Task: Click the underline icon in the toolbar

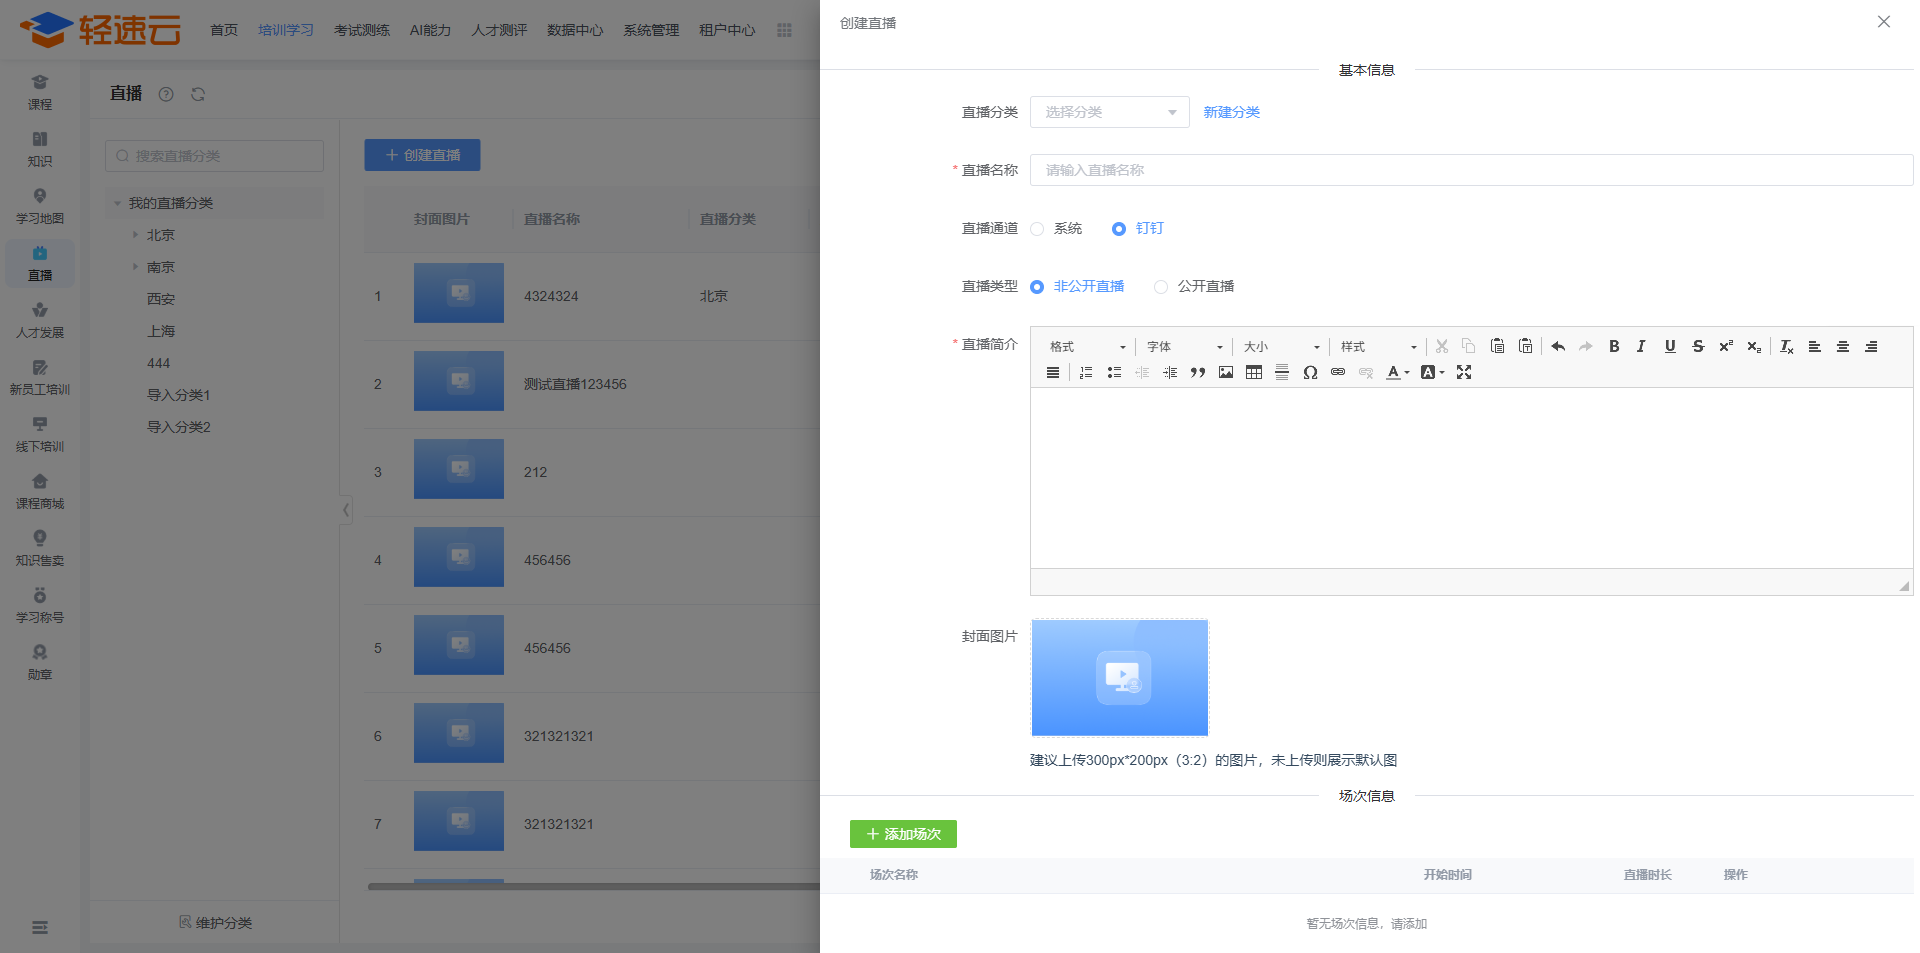Action: [x=1669, y=346]
